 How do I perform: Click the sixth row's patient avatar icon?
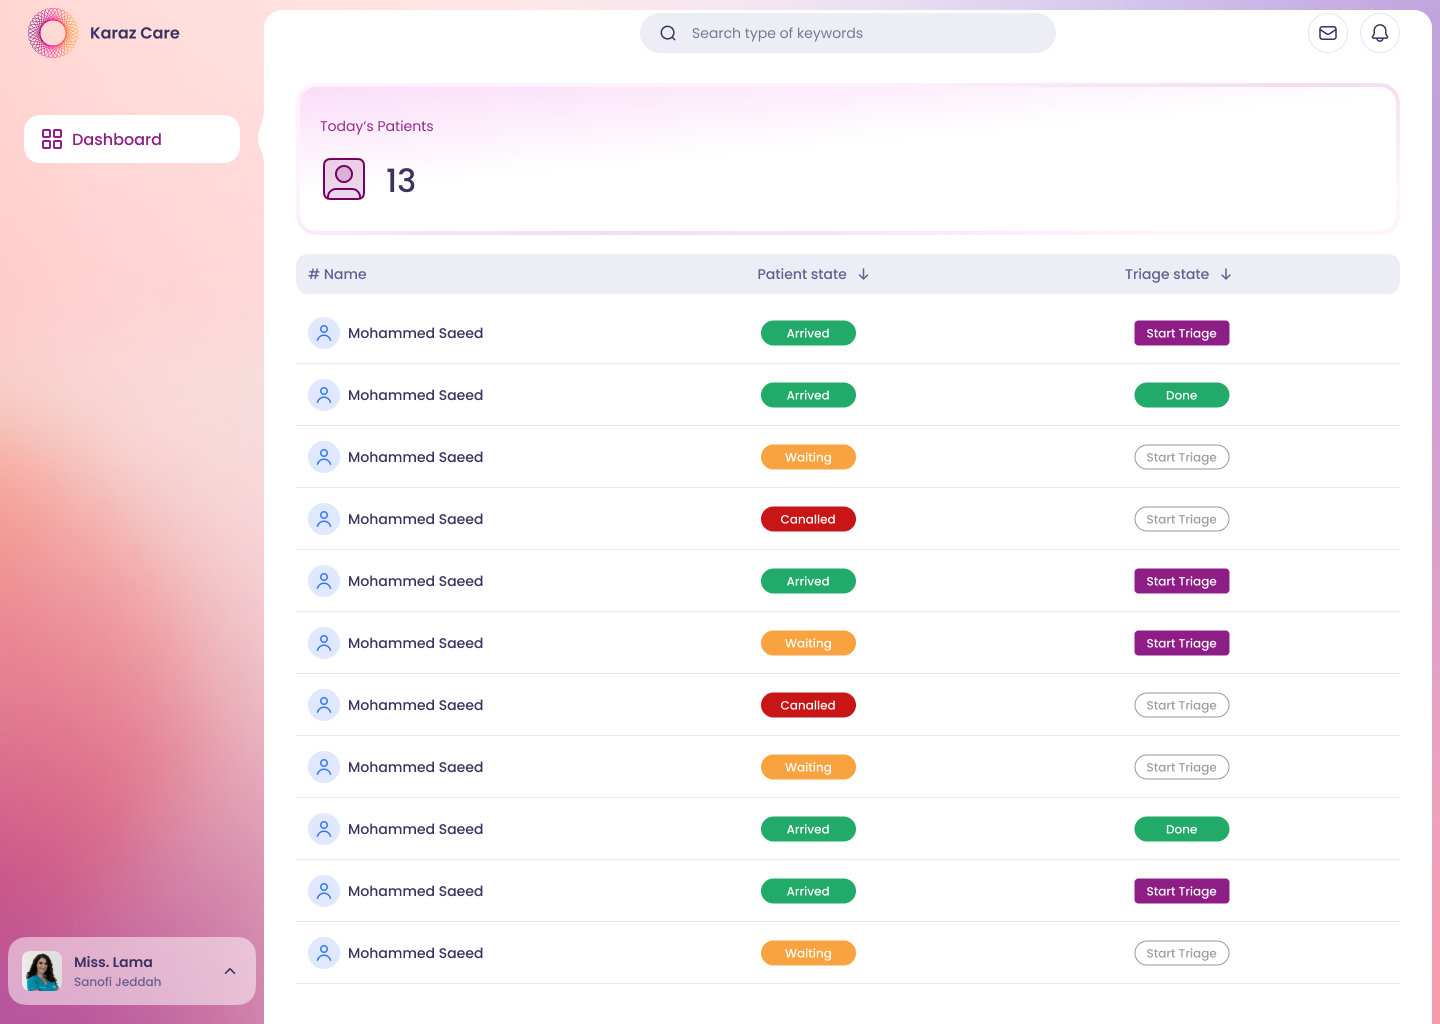pyautogui.click(x=324, y=643)
